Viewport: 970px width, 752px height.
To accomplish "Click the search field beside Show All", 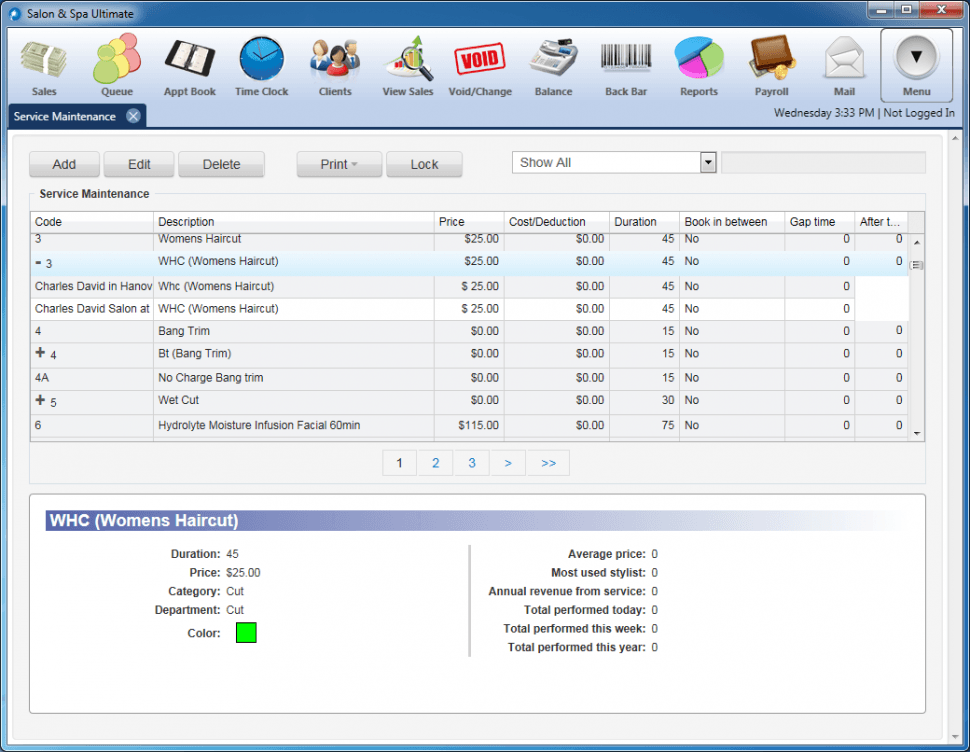I will click(x=823, y=163).
